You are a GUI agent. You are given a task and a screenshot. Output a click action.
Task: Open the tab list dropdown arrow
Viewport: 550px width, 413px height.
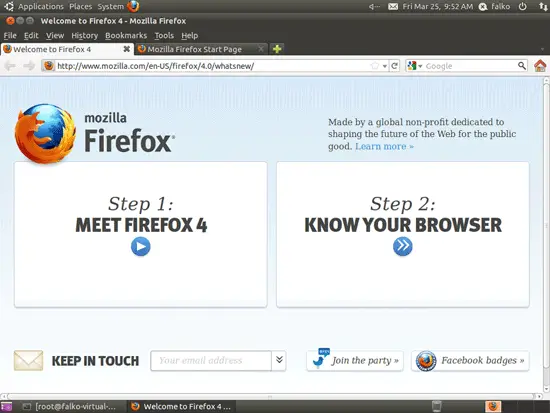coord(543,49)
